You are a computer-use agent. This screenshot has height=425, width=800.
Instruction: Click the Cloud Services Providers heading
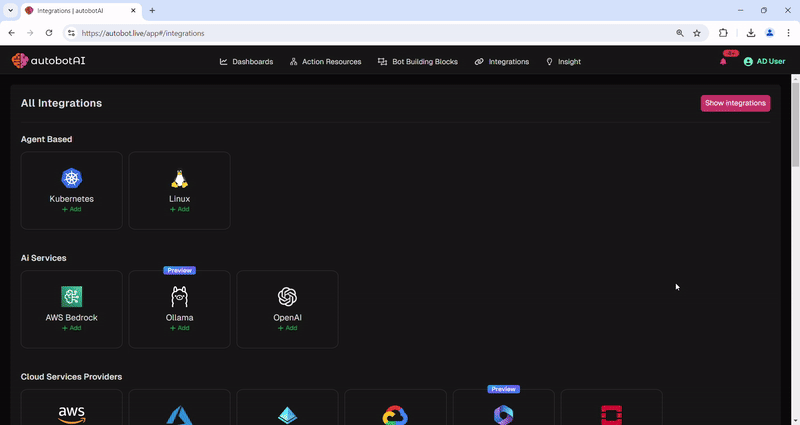point(71,377)
